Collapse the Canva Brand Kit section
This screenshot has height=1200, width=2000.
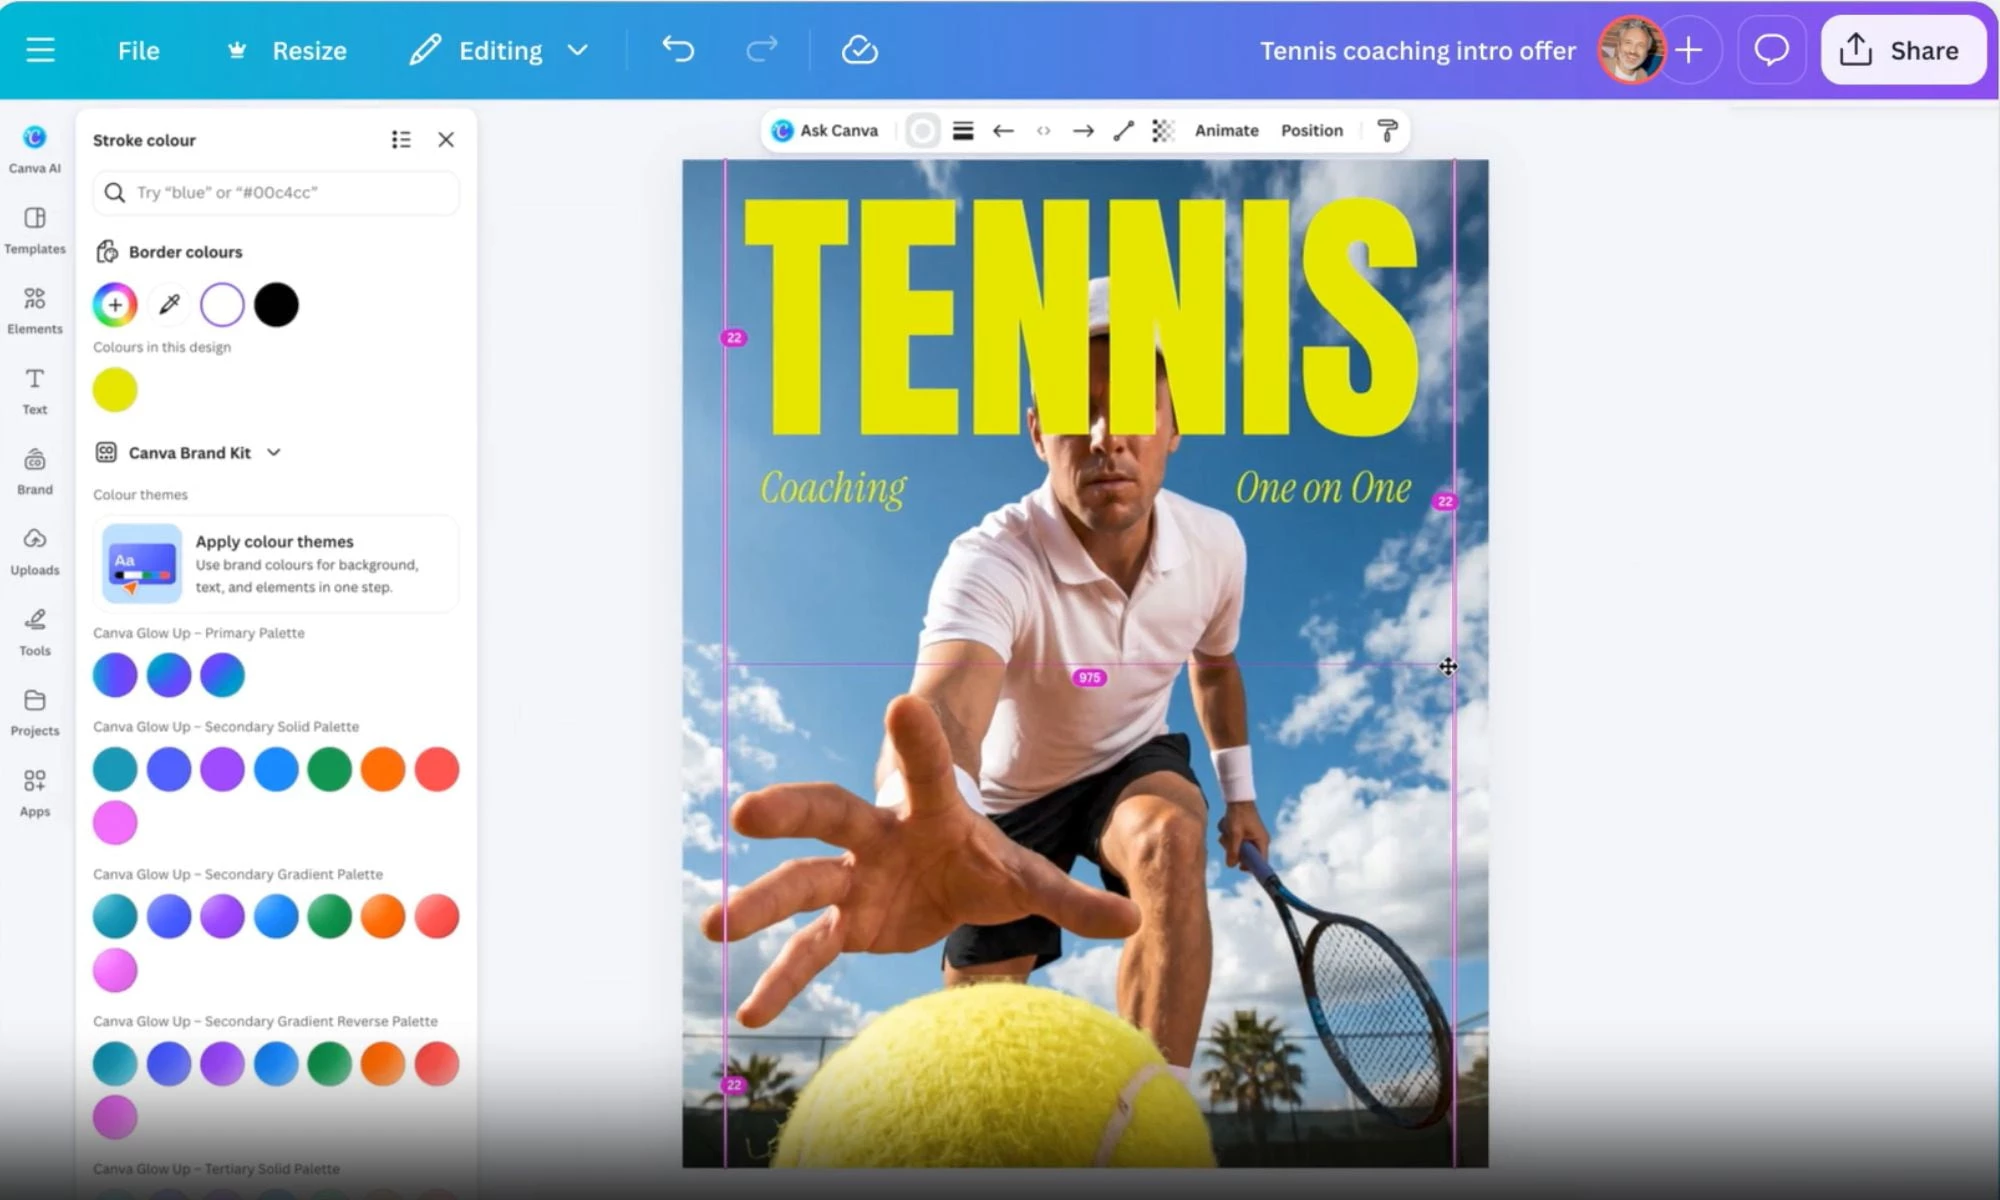tap(274, 452)
